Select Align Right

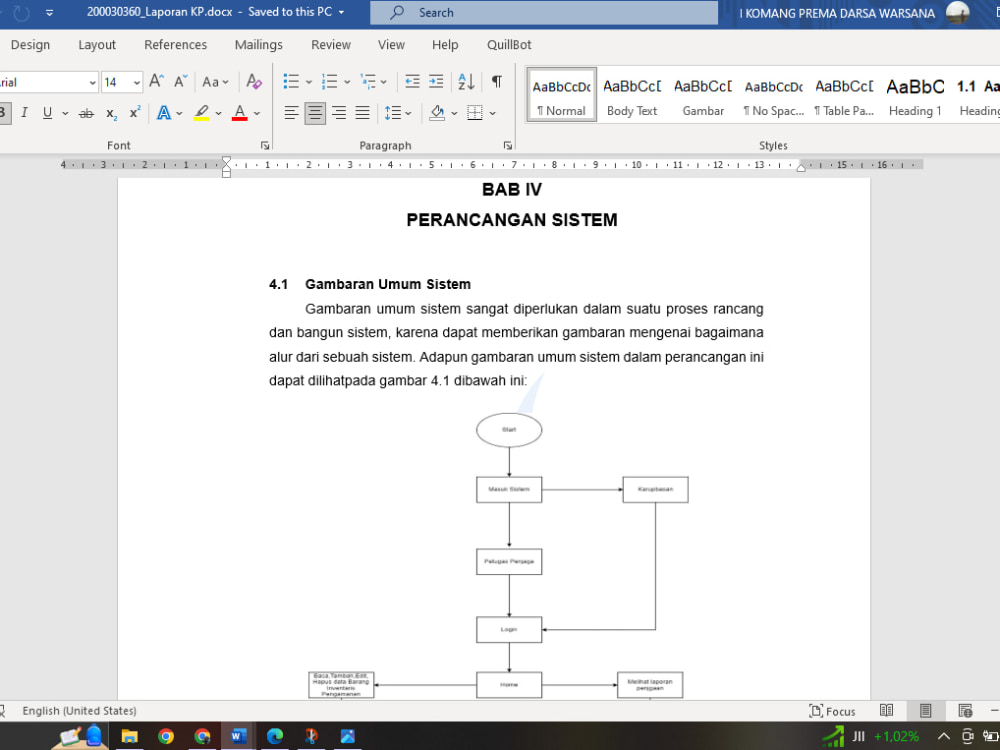(339, 113)
